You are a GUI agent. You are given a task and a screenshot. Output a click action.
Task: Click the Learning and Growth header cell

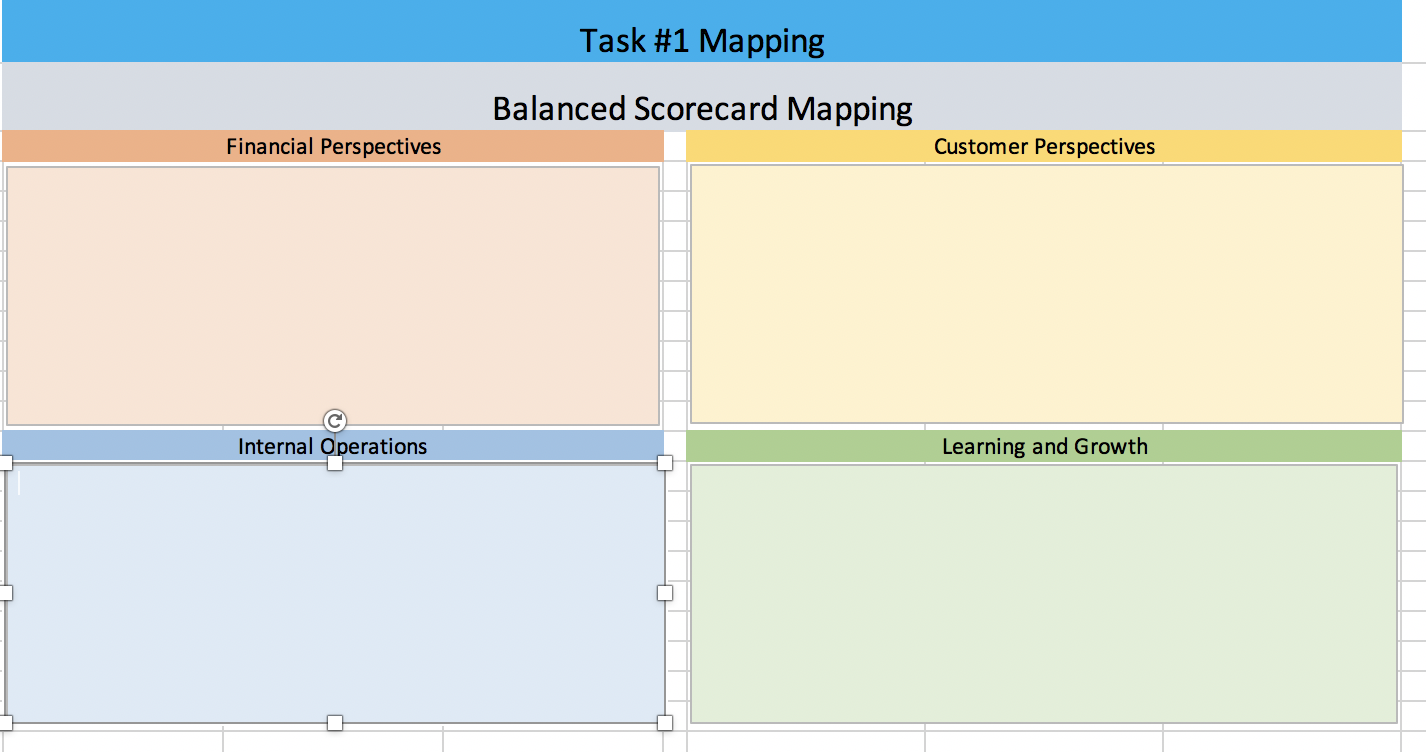click(x=1044, y=446)
